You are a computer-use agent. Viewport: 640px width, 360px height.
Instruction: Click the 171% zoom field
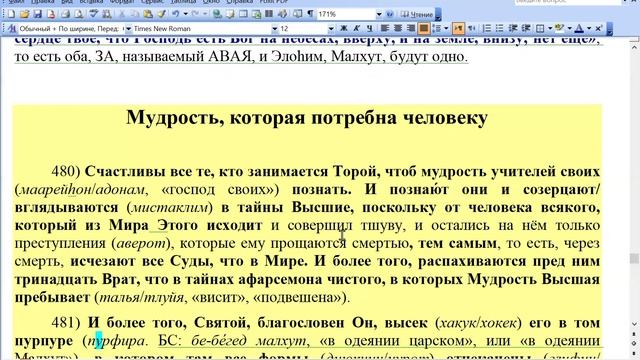point(346,14)
